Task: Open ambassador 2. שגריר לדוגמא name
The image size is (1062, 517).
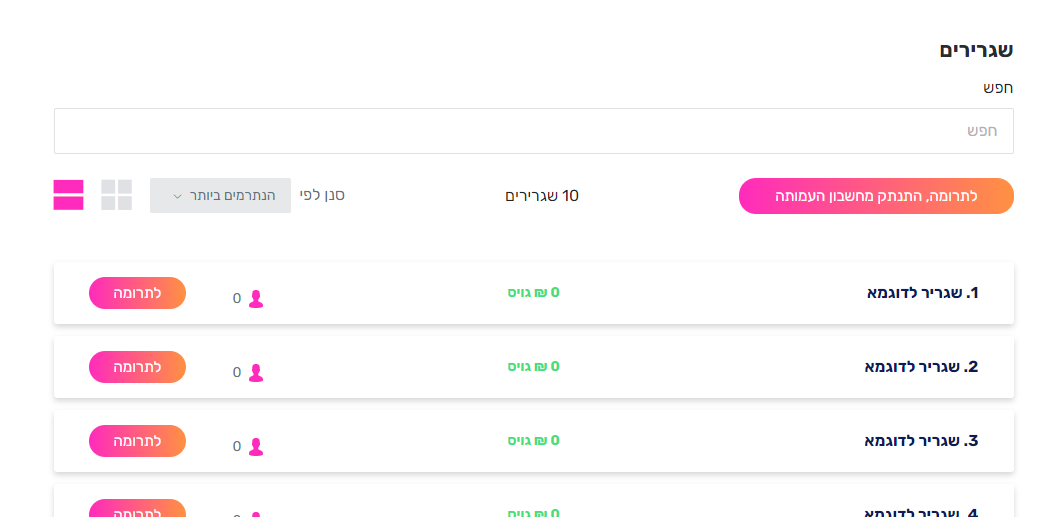Action: coord(922,367)
